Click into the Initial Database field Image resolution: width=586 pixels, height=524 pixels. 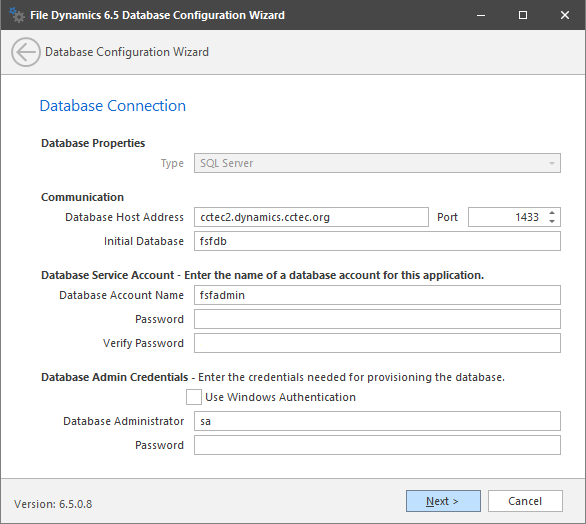click(x=377, y=241)
